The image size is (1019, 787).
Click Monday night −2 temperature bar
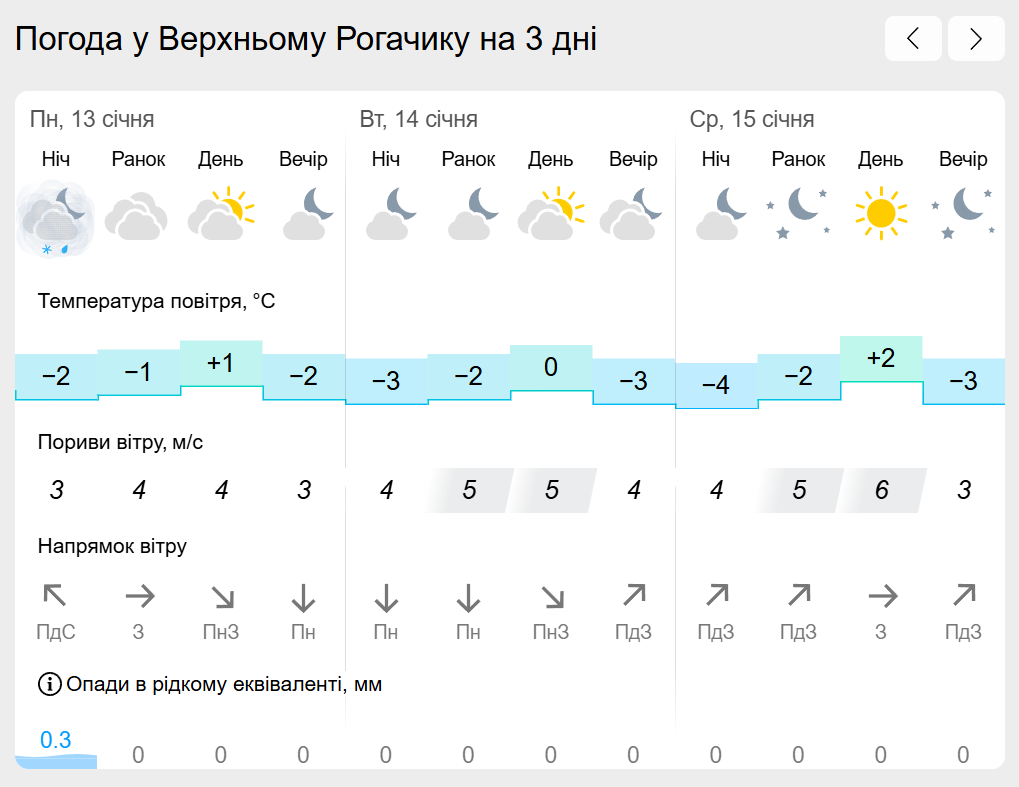(57, 376)
